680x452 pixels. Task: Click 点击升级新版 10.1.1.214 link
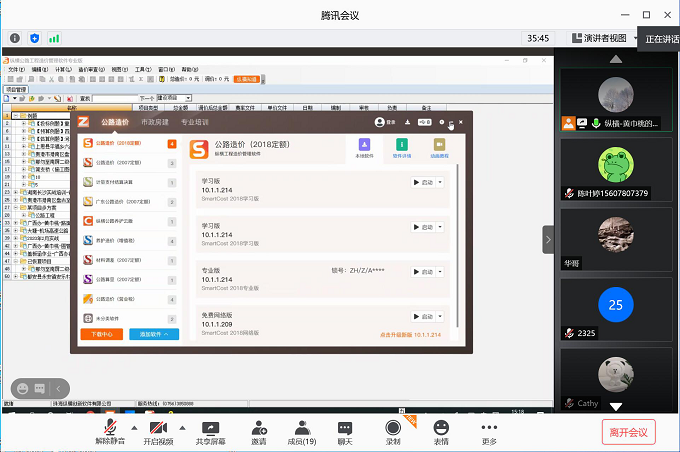[410, 334]
